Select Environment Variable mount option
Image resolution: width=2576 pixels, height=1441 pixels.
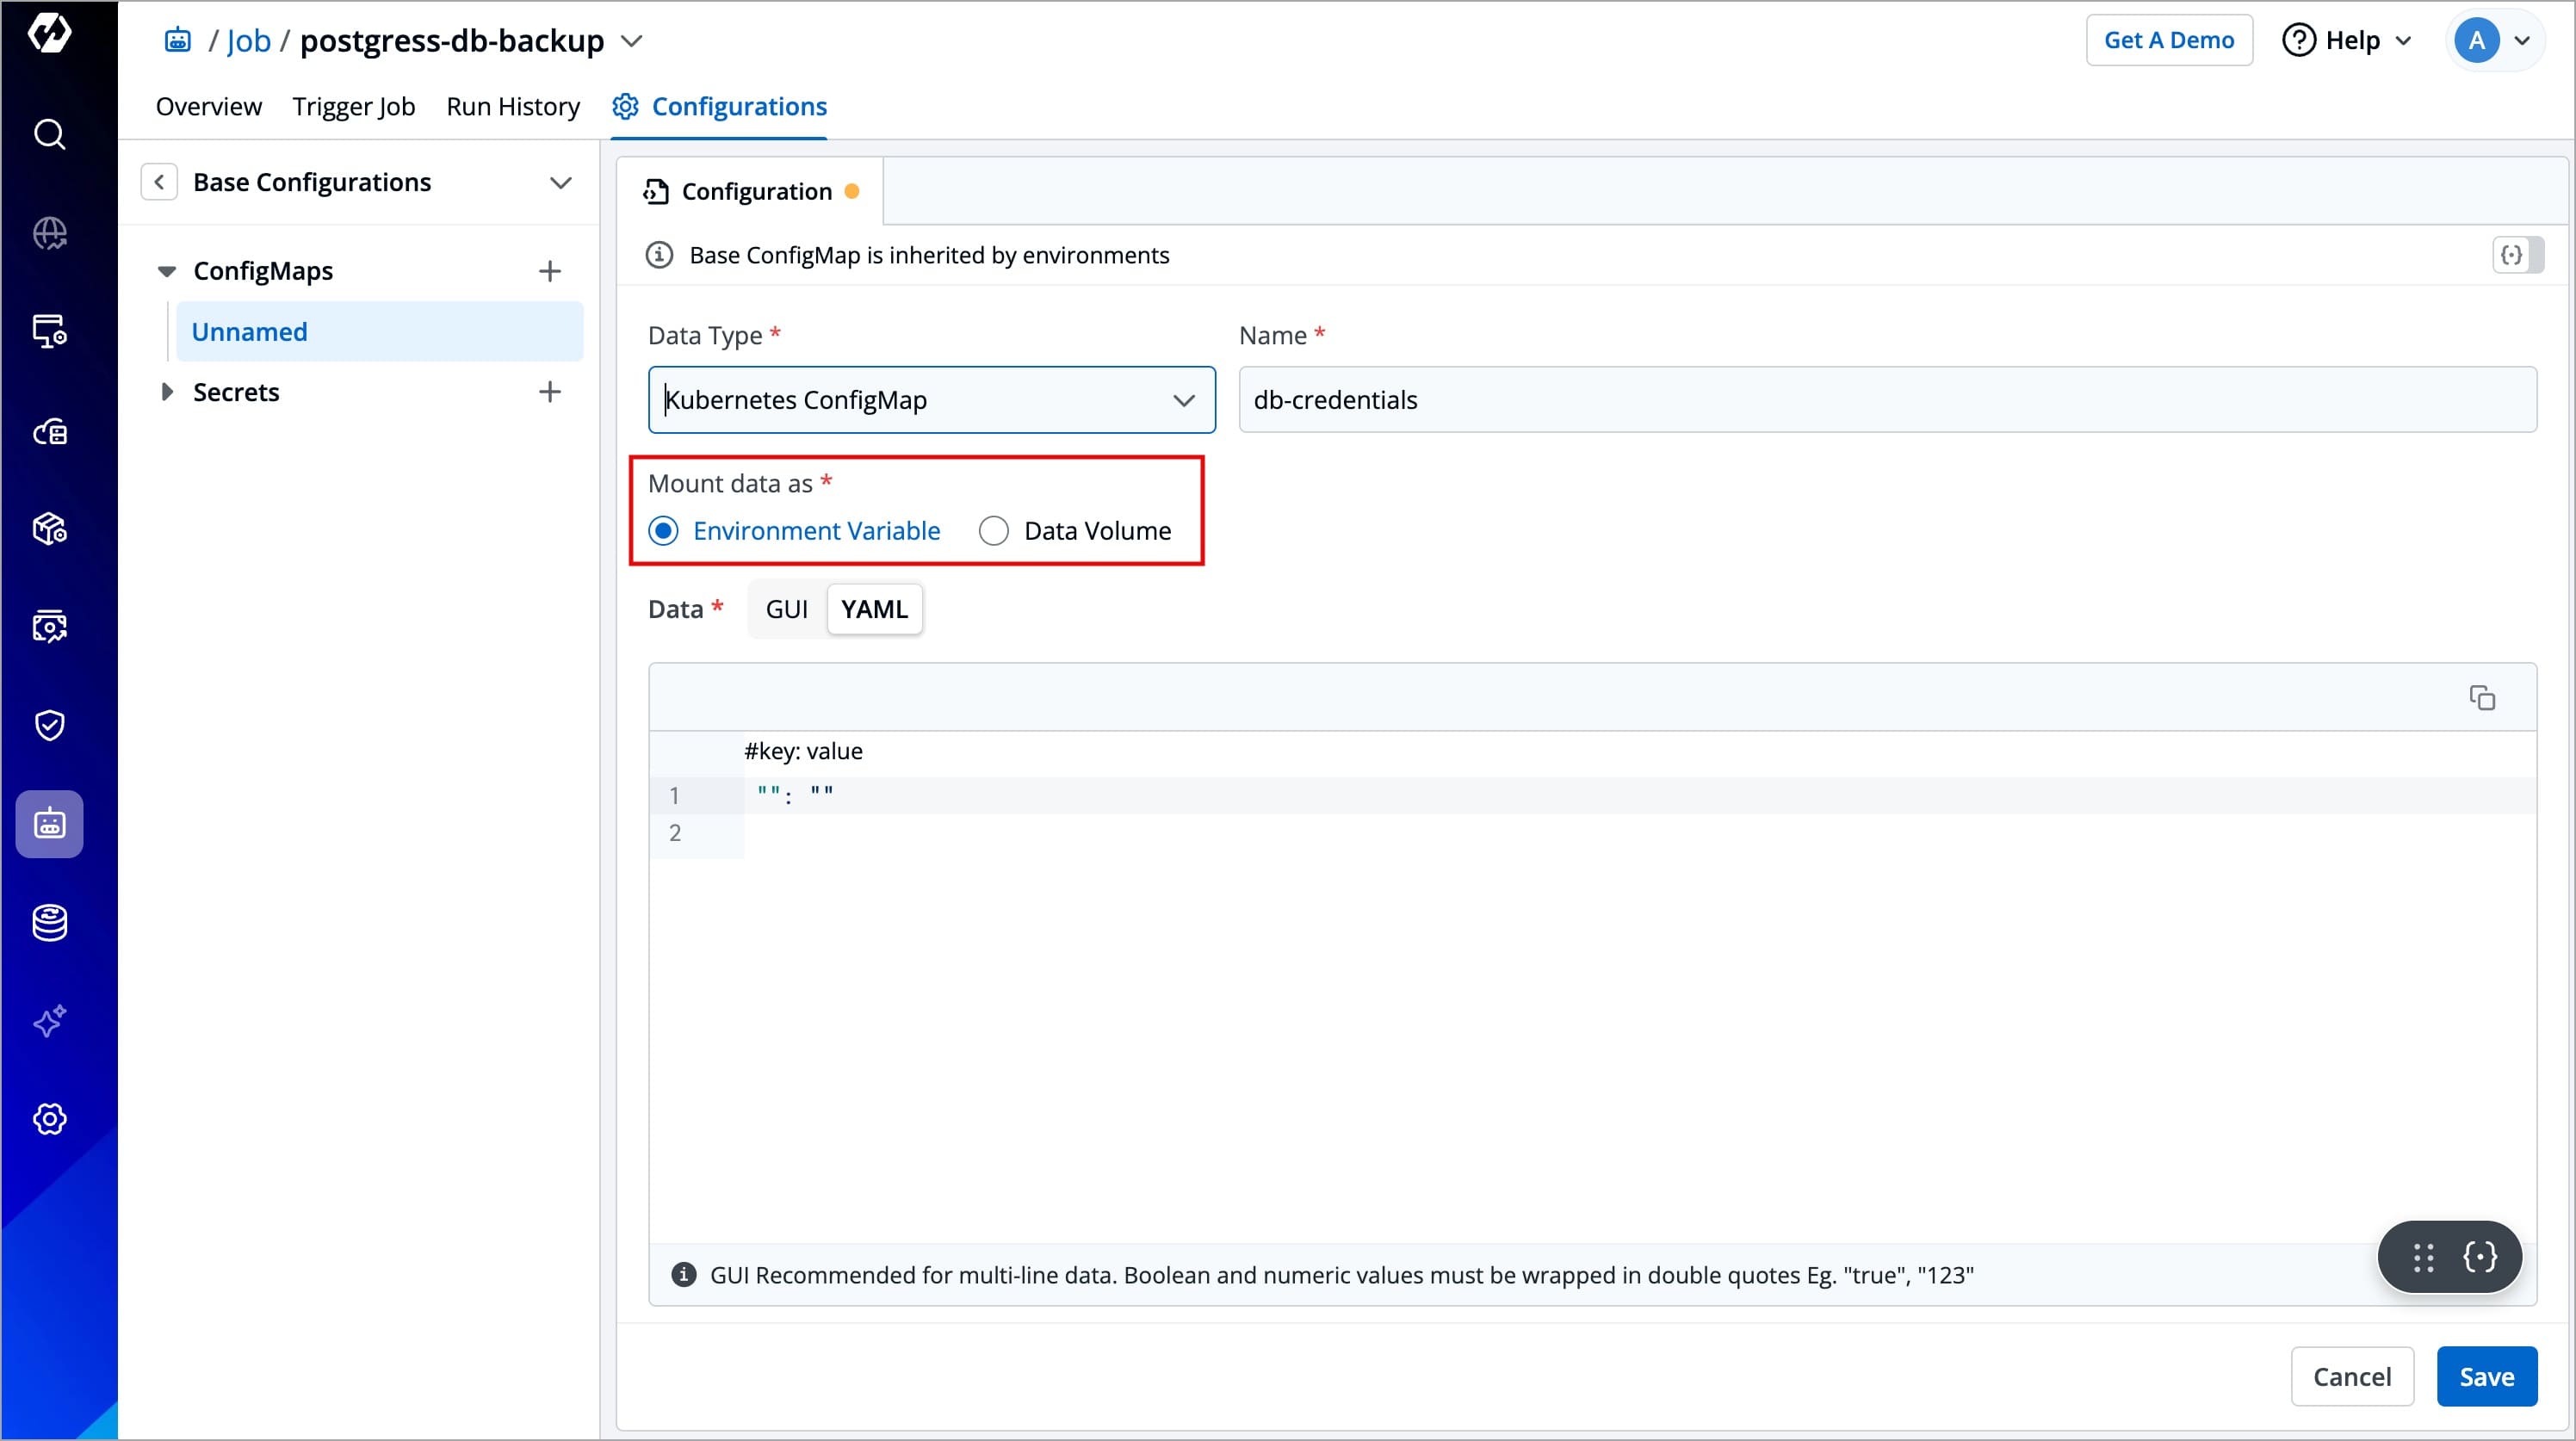click(x=664, y=531)
